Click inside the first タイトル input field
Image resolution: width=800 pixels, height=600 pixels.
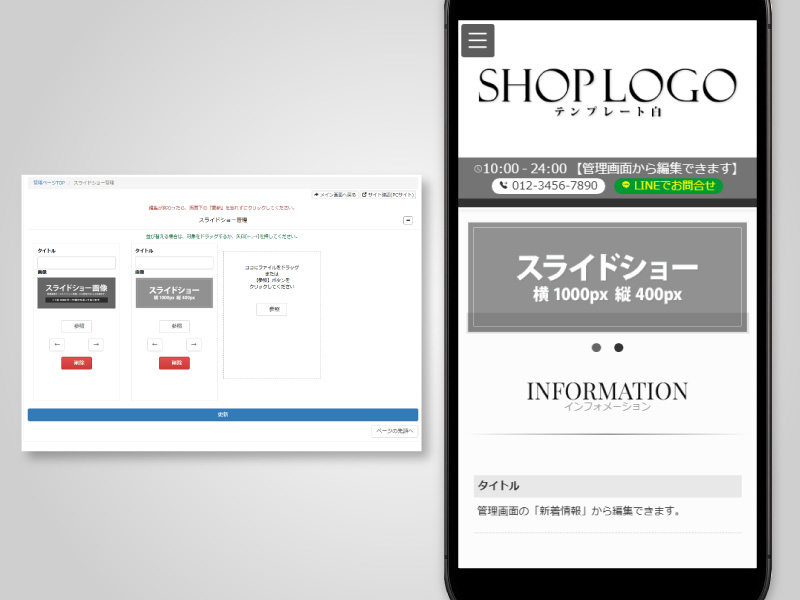[x=75, y=262]
